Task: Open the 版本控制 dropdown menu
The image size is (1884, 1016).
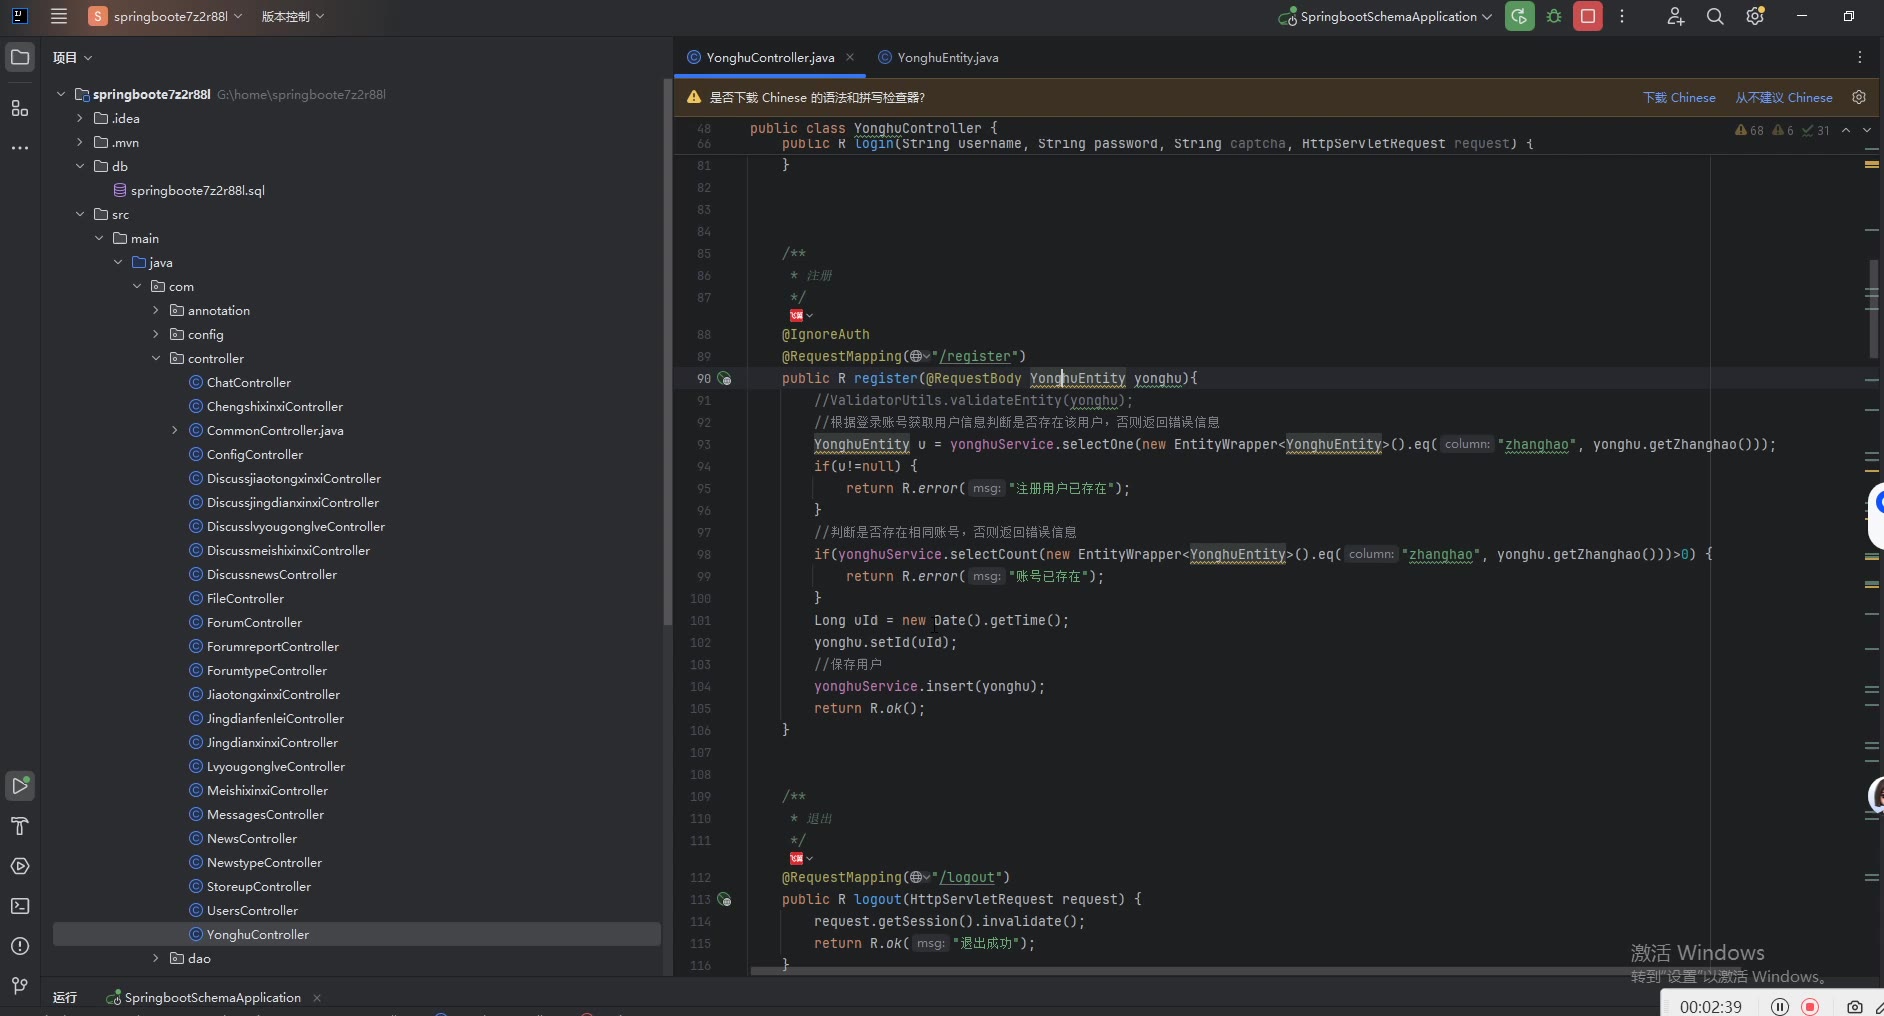Action: (x=292, y=17)
